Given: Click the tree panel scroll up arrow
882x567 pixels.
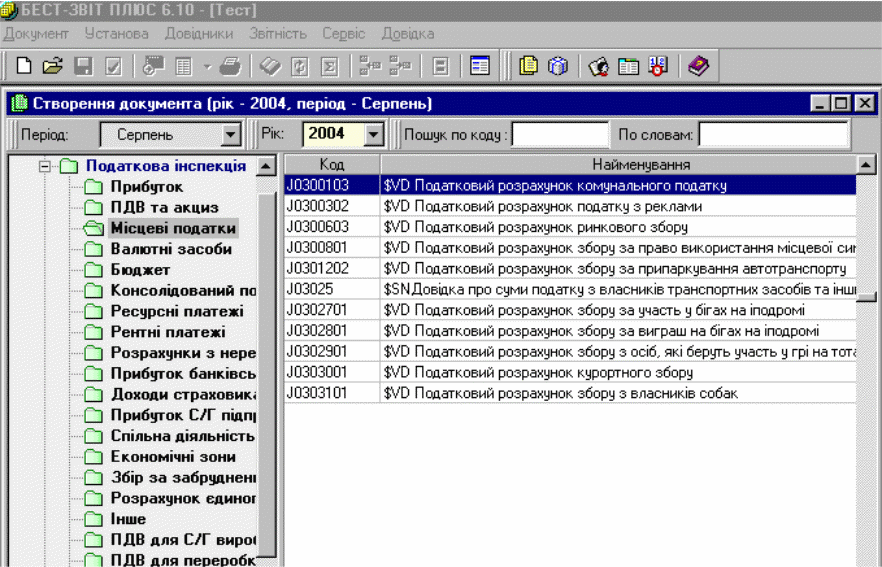Looking at the screenshot, I should click(x=266, y=166).
